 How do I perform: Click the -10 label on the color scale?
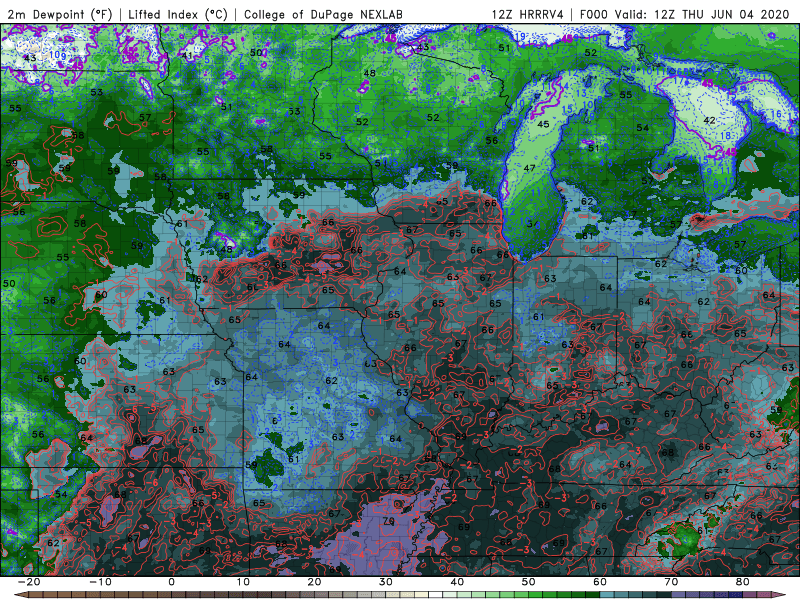click(100, 582)
